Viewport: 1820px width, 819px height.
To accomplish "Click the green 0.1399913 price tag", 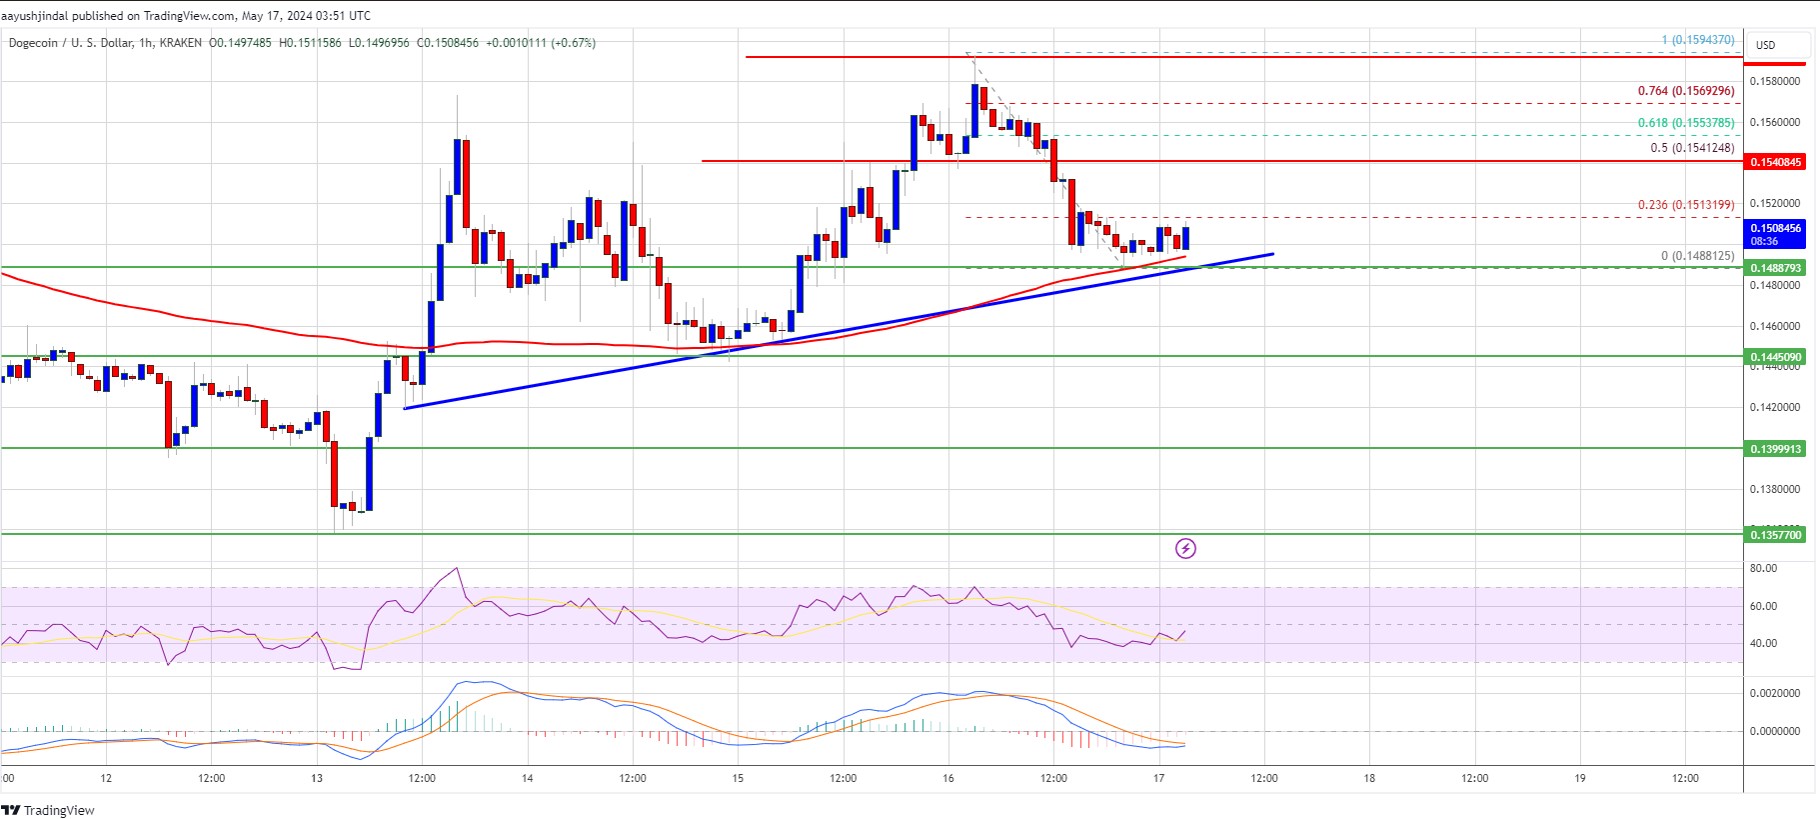I will [1775, 449].
